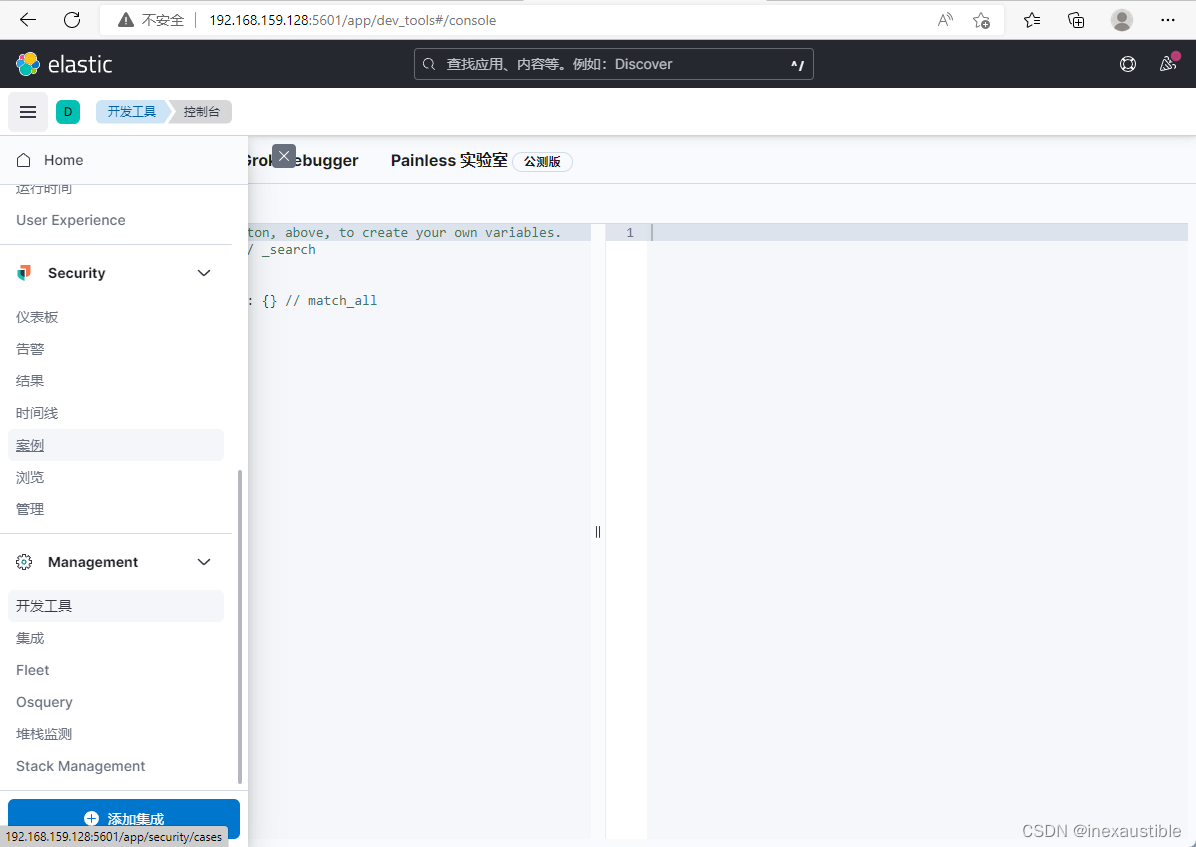Open the browser collections icon
This screenshot has height=847, width=1196.
(x=1075, y=20)
